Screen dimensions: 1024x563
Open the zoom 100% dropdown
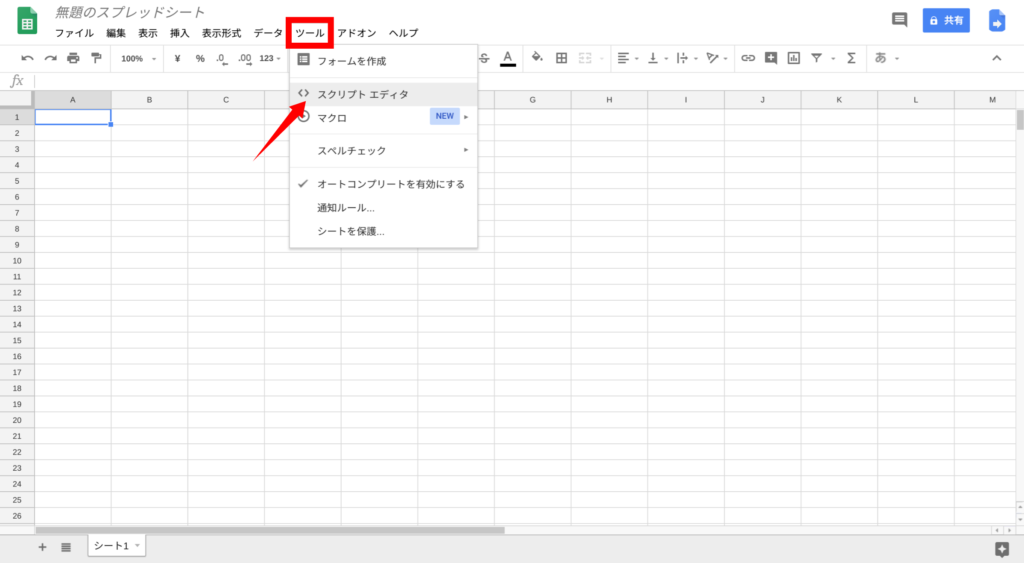click(x=138, y=58)
